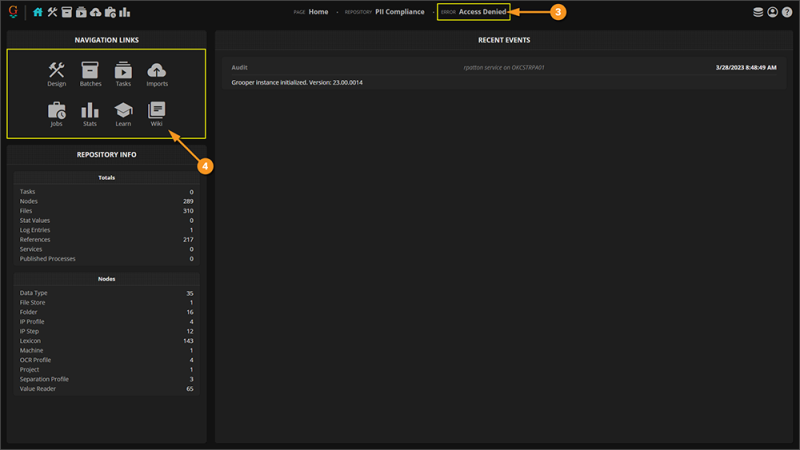Click the OCR Profile node row
Screen dimensions: 800x450
107,360
